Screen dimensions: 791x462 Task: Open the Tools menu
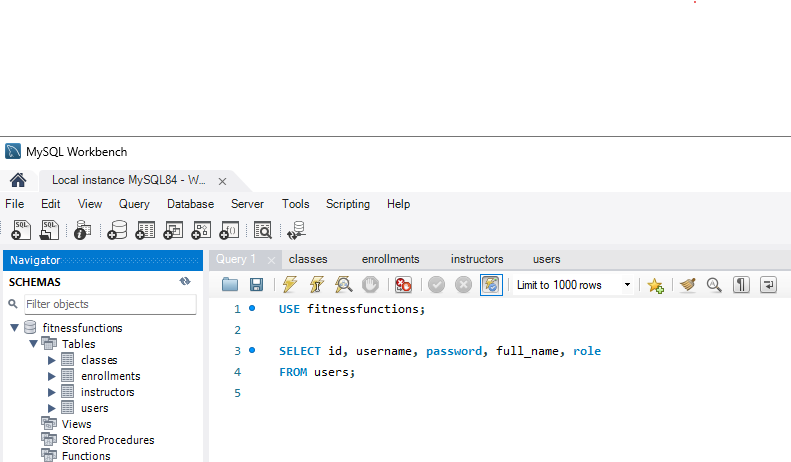point(296,204)
